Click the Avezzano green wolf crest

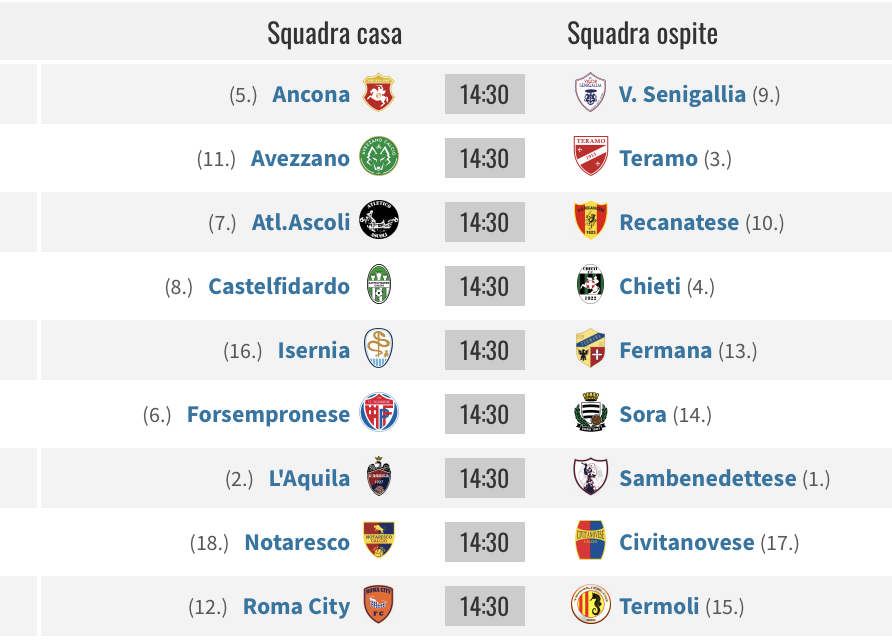(x=379, y=156)
